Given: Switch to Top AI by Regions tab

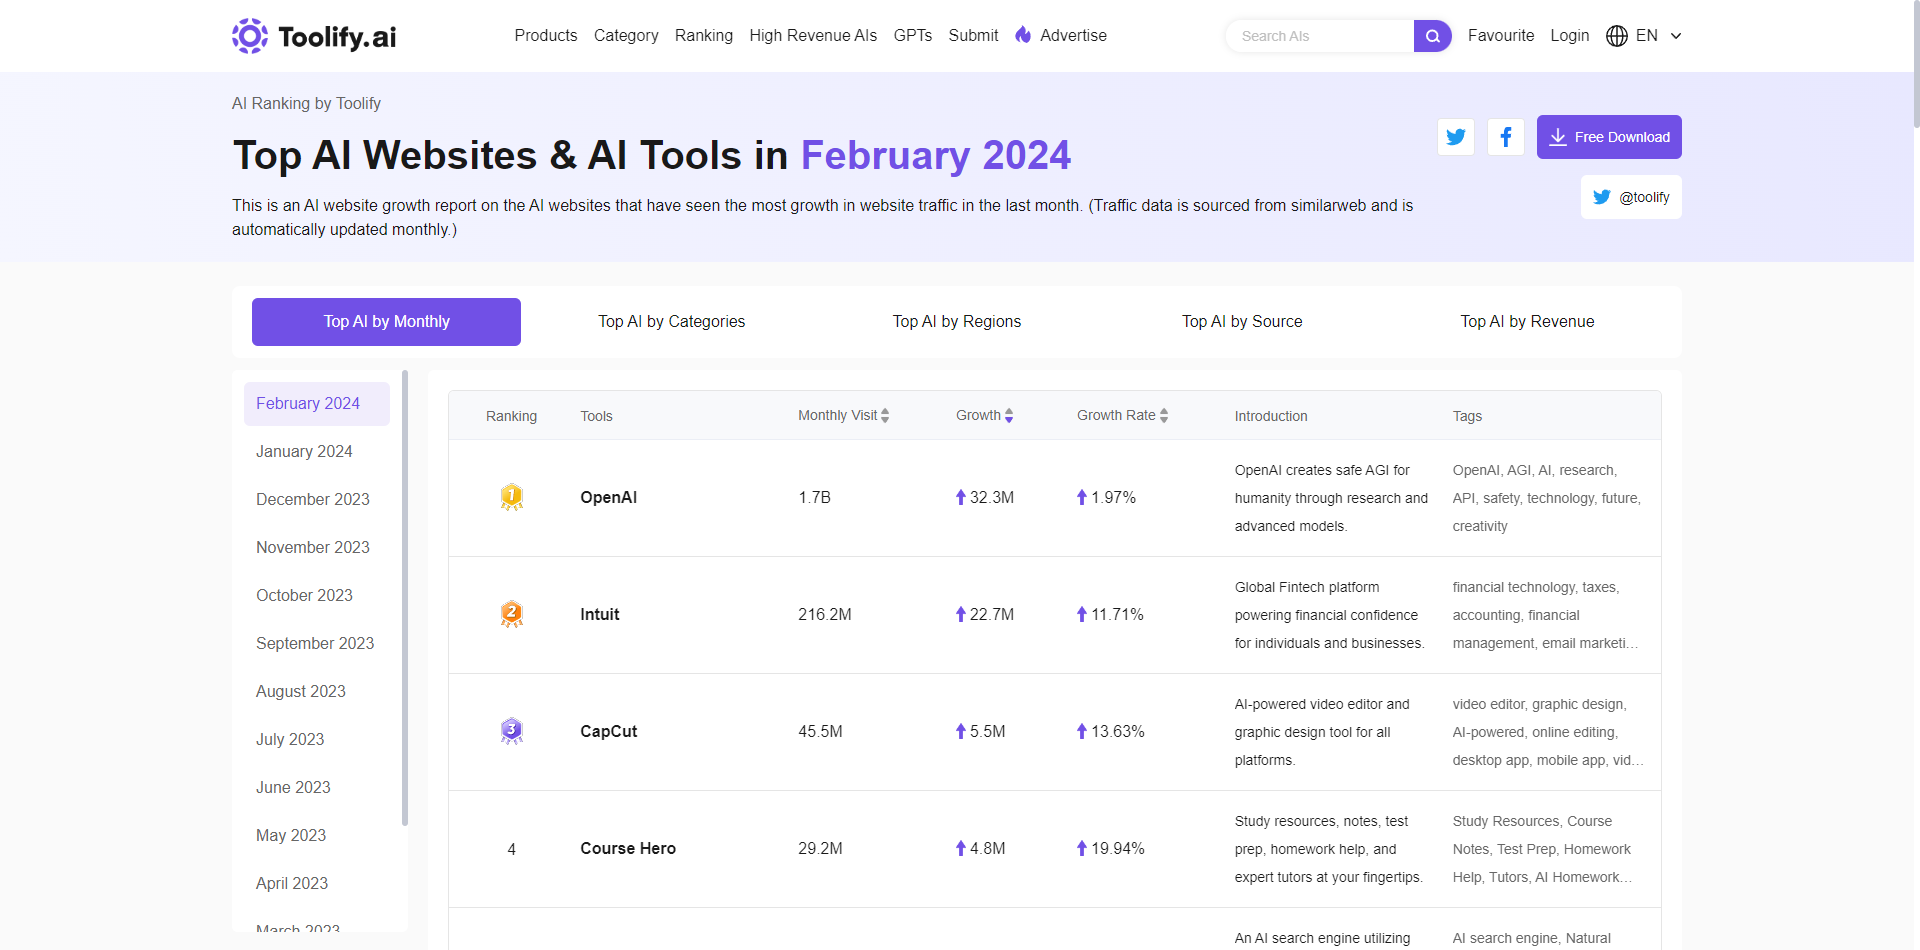Looking at the screenshot, I should click(957, 322).
